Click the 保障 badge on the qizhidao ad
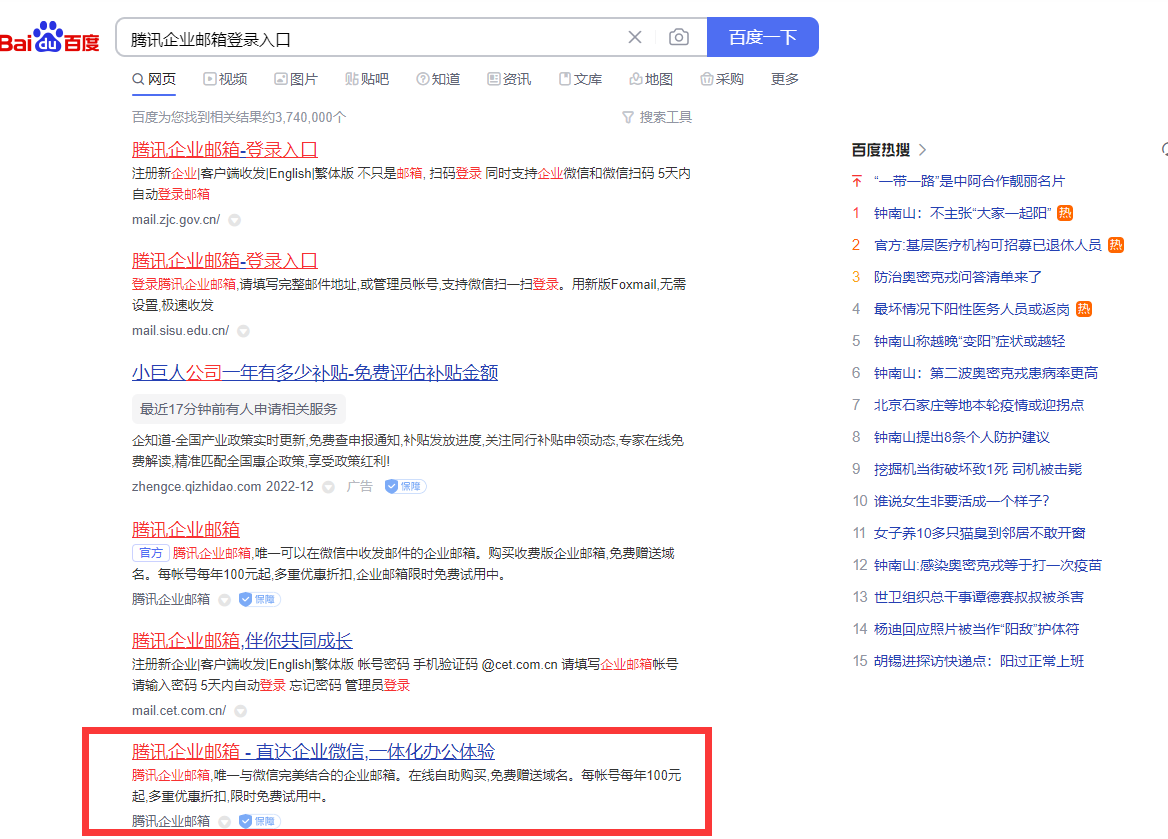1168x839 pixels. pyautogui.click(x=405, y=487)
